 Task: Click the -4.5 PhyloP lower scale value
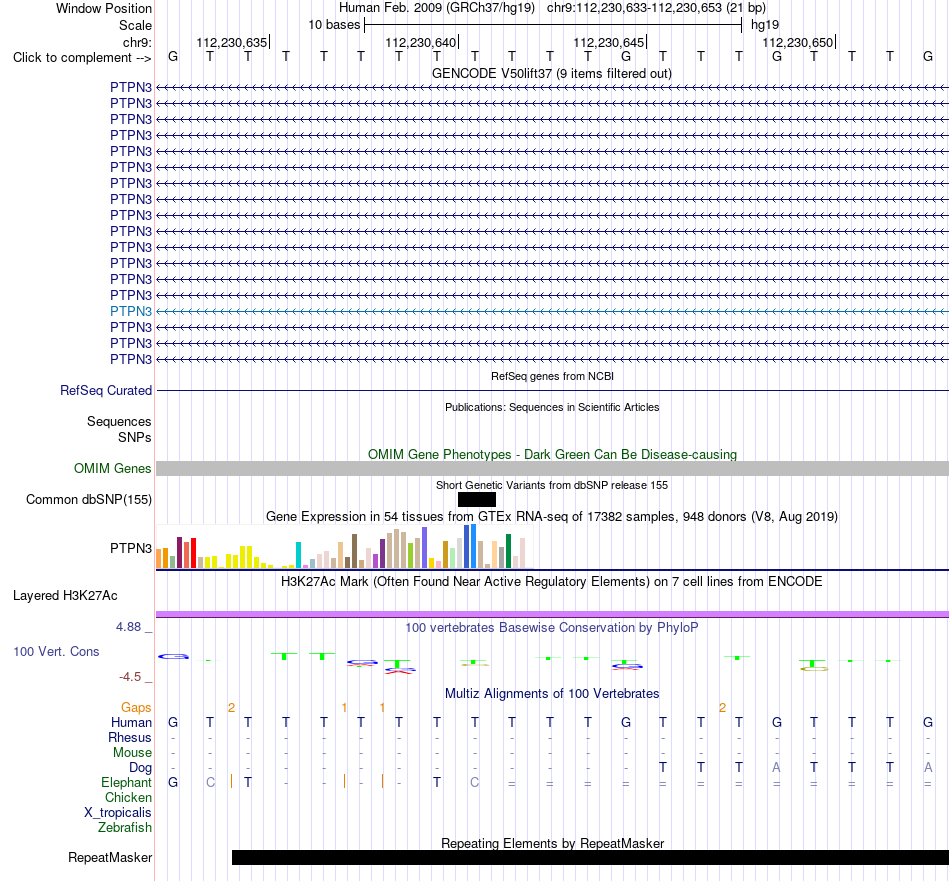tap(130, 677)
